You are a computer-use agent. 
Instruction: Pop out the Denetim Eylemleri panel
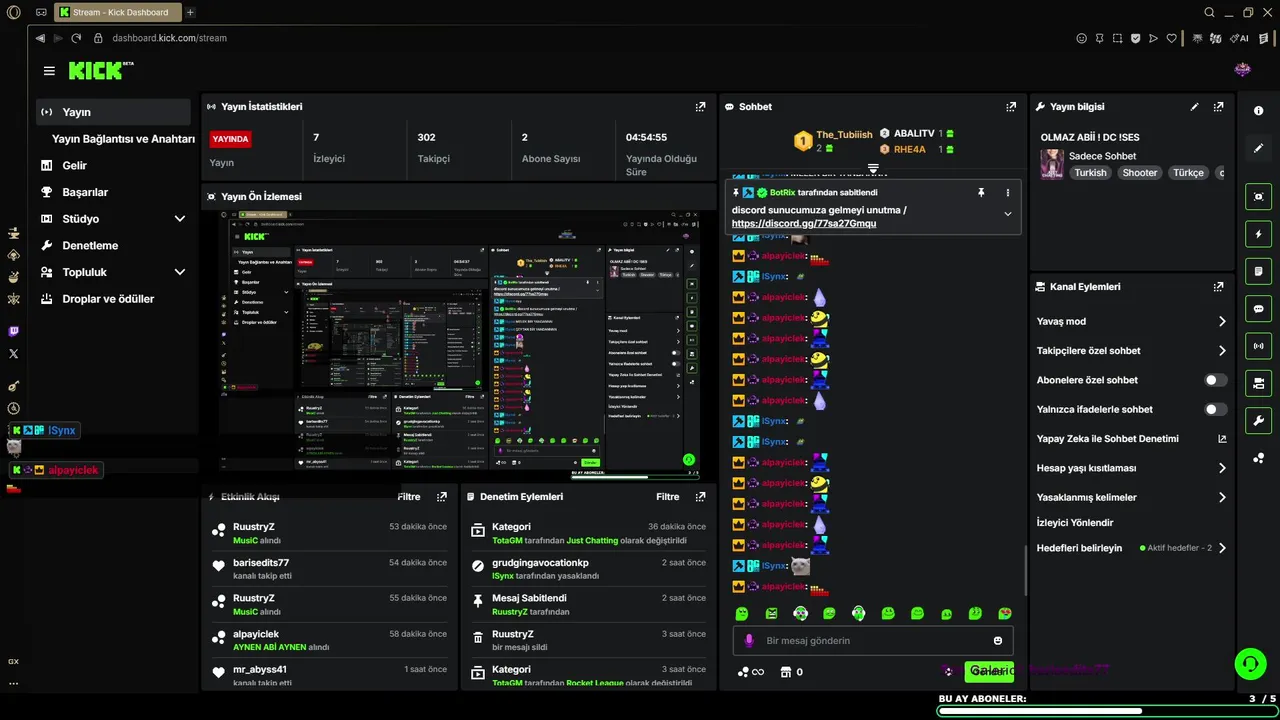tap(700, 497)
